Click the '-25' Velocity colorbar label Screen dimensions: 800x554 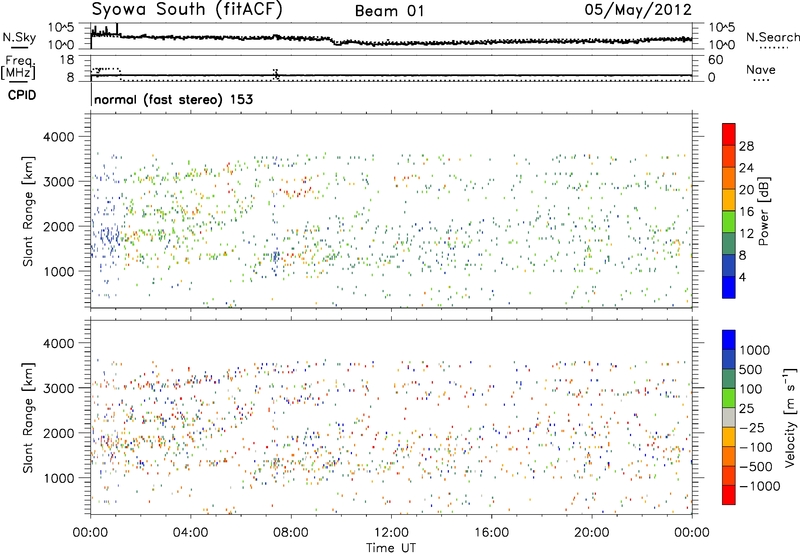(752, 427)
